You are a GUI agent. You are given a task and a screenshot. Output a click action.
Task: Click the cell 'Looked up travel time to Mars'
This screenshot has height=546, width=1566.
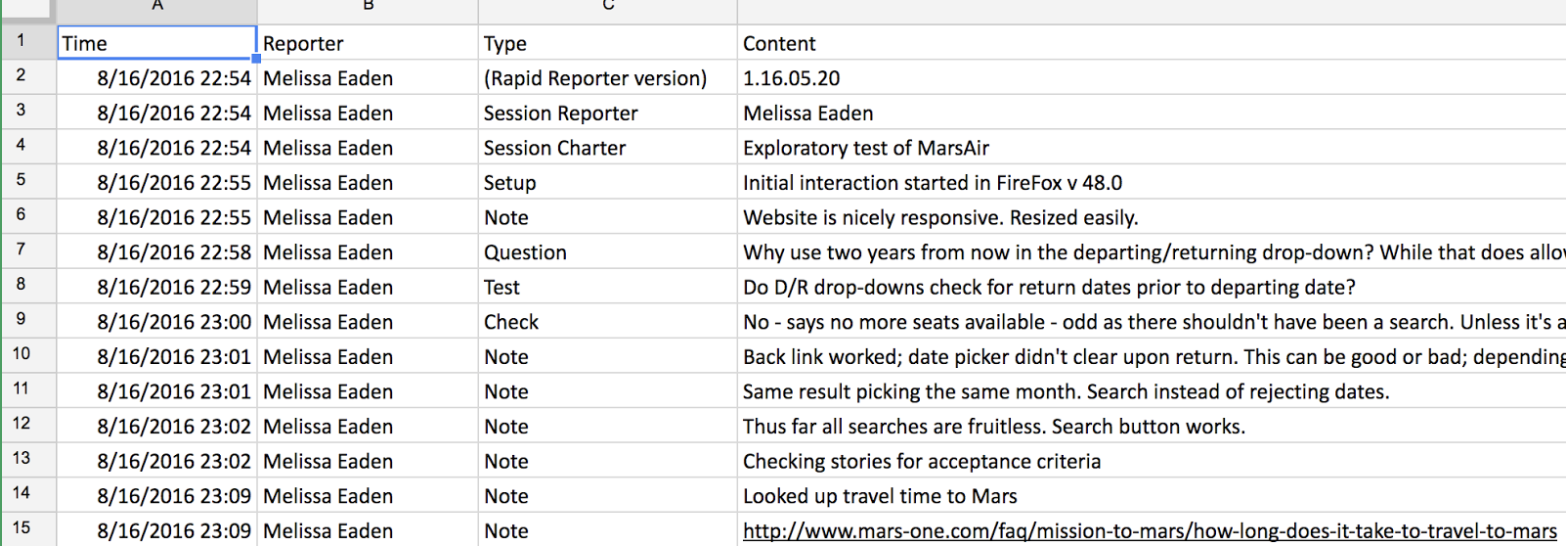point(1152,495)
